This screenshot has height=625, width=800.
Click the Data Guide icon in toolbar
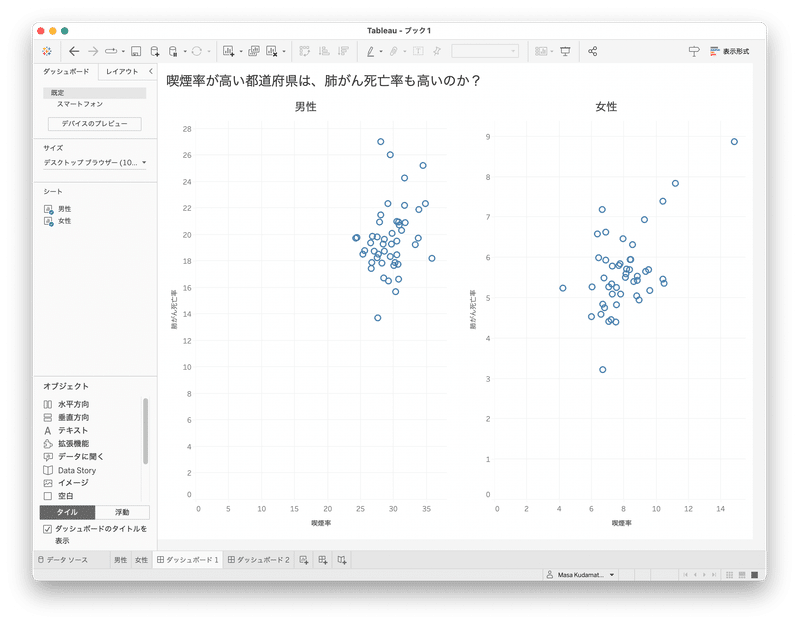[694, 51]
